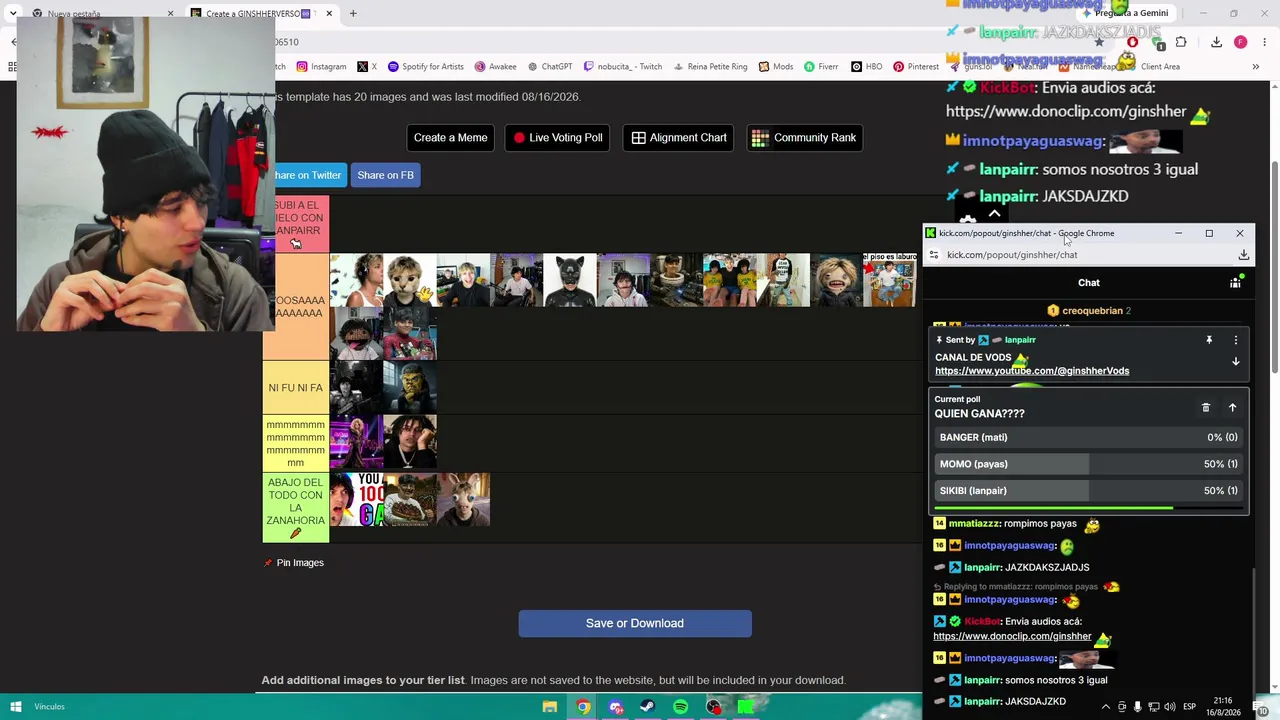Click the Start button on the taskbar
The height and width of the screenshot is (720, 1280).
[16, 707]
